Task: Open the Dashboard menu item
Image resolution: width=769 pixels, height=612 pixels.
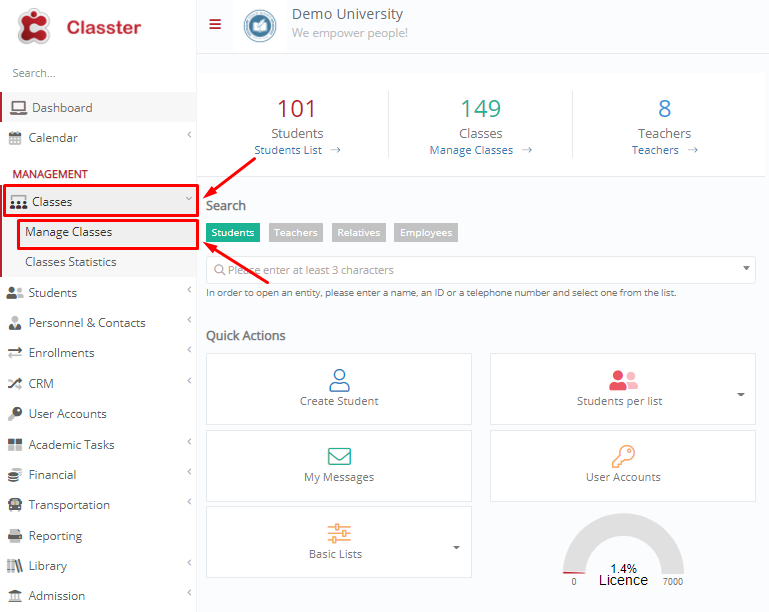Action: coord(99,107)
